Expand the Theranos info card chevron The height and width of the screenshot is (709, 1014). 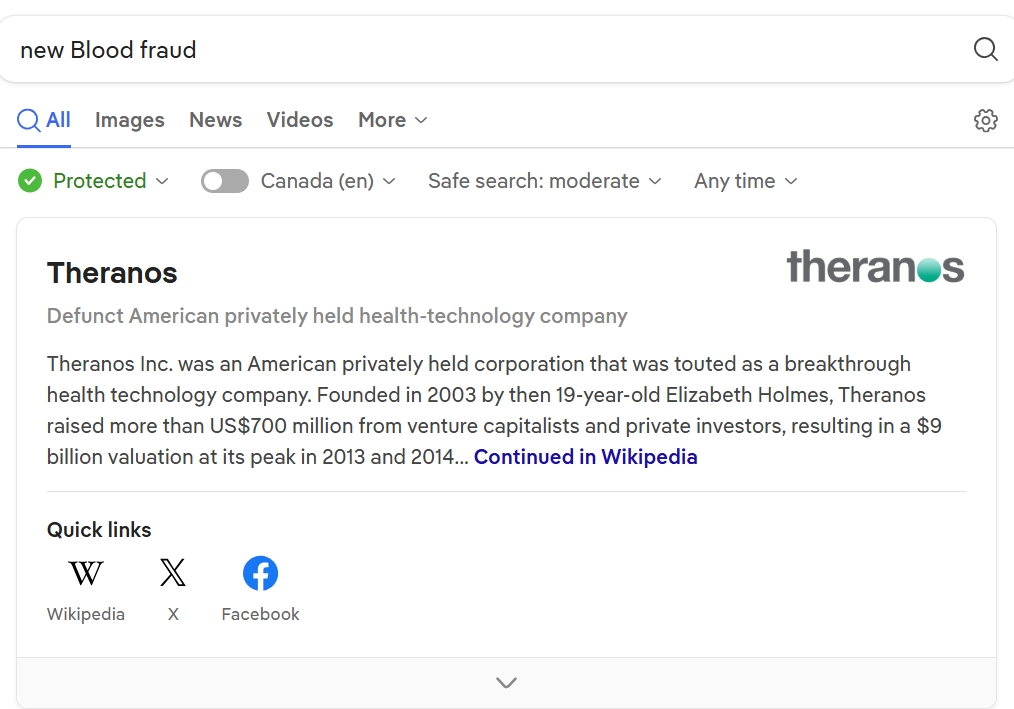point(506,683)
